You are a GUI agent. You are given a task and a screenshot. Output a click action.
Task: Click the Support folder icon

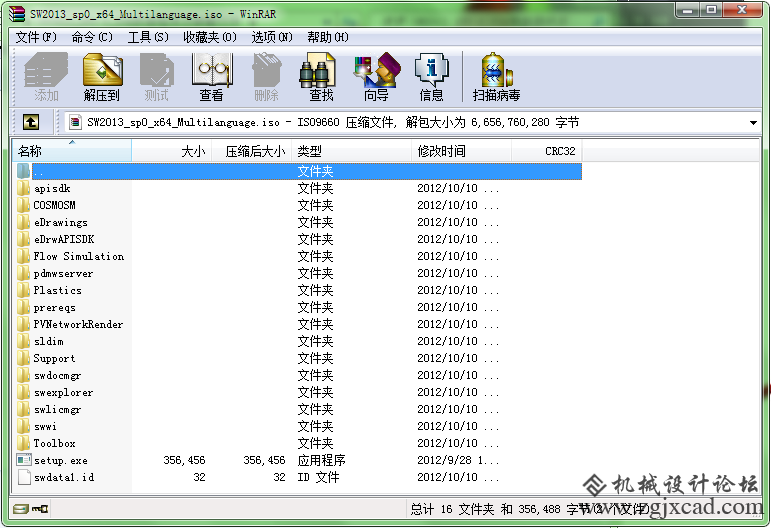[x=24, y=358]
